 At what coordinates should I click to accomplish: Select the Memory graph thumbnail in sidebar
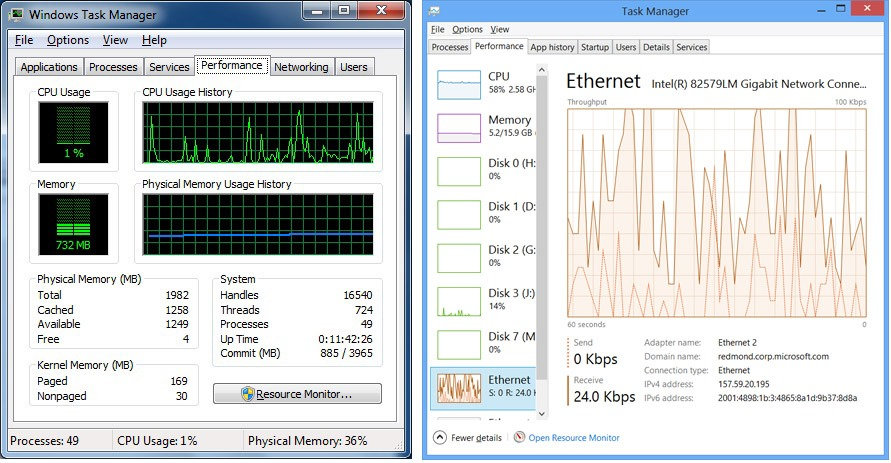[x=460, y=128]
